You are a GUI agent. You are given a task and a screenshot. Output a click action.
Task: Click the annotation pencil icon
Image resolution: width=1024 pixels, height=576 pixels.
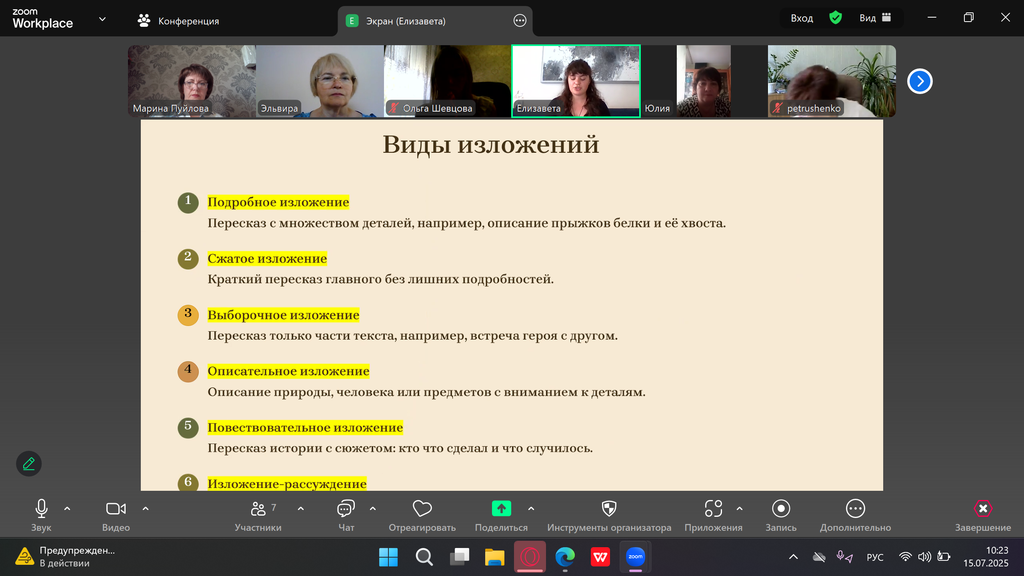pyautogui.click(x=29, y=463)
